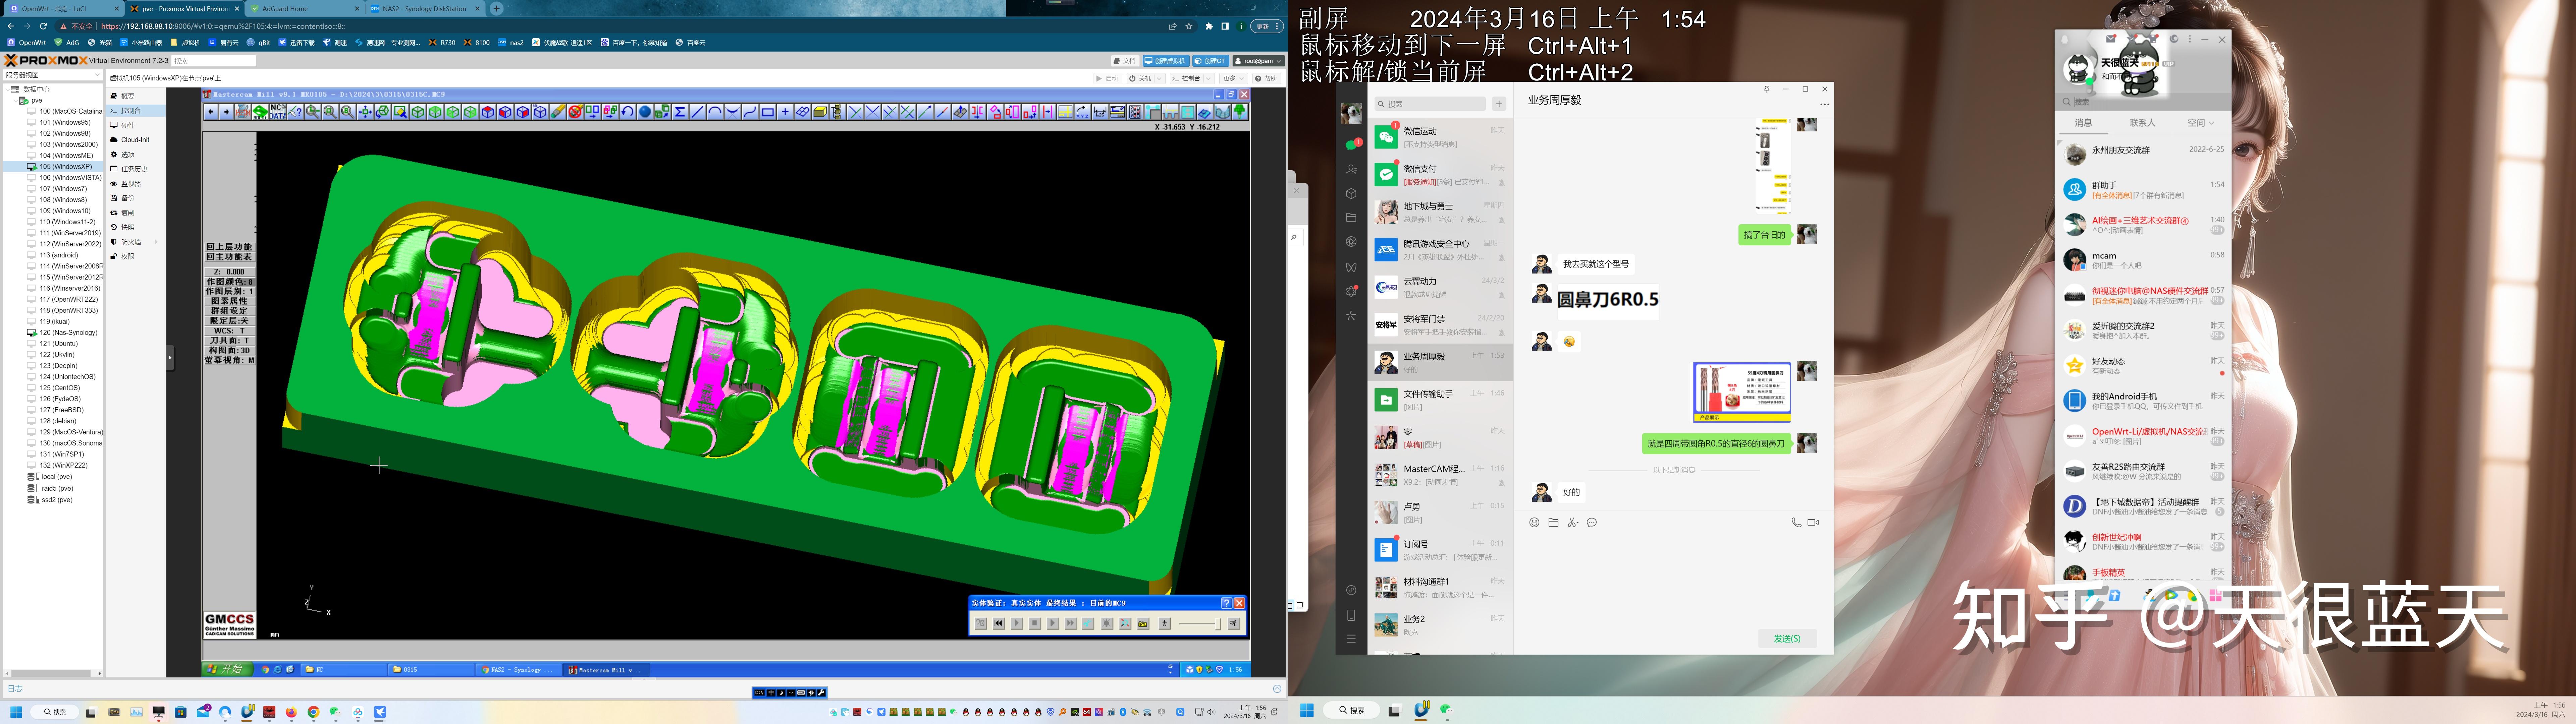Image resolution: width=2576 pixels, height=724 pixels.
Task: Click the NC DATA toolbar icon in Mastercam
Action: click(x=278, y=112)
